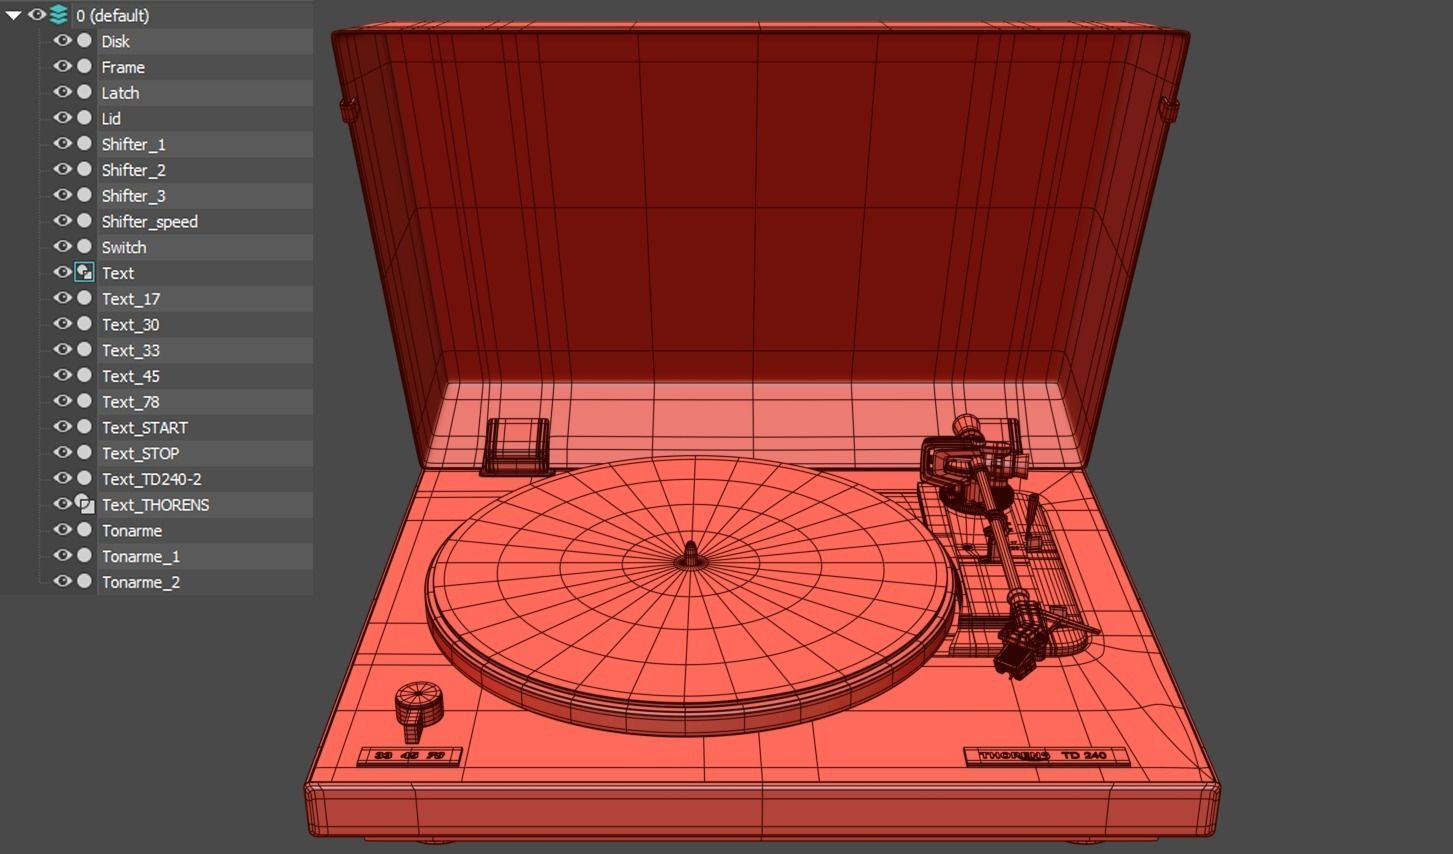
Task: Click the sphere icon for Shifter_2
Action: tap(84, 169)
